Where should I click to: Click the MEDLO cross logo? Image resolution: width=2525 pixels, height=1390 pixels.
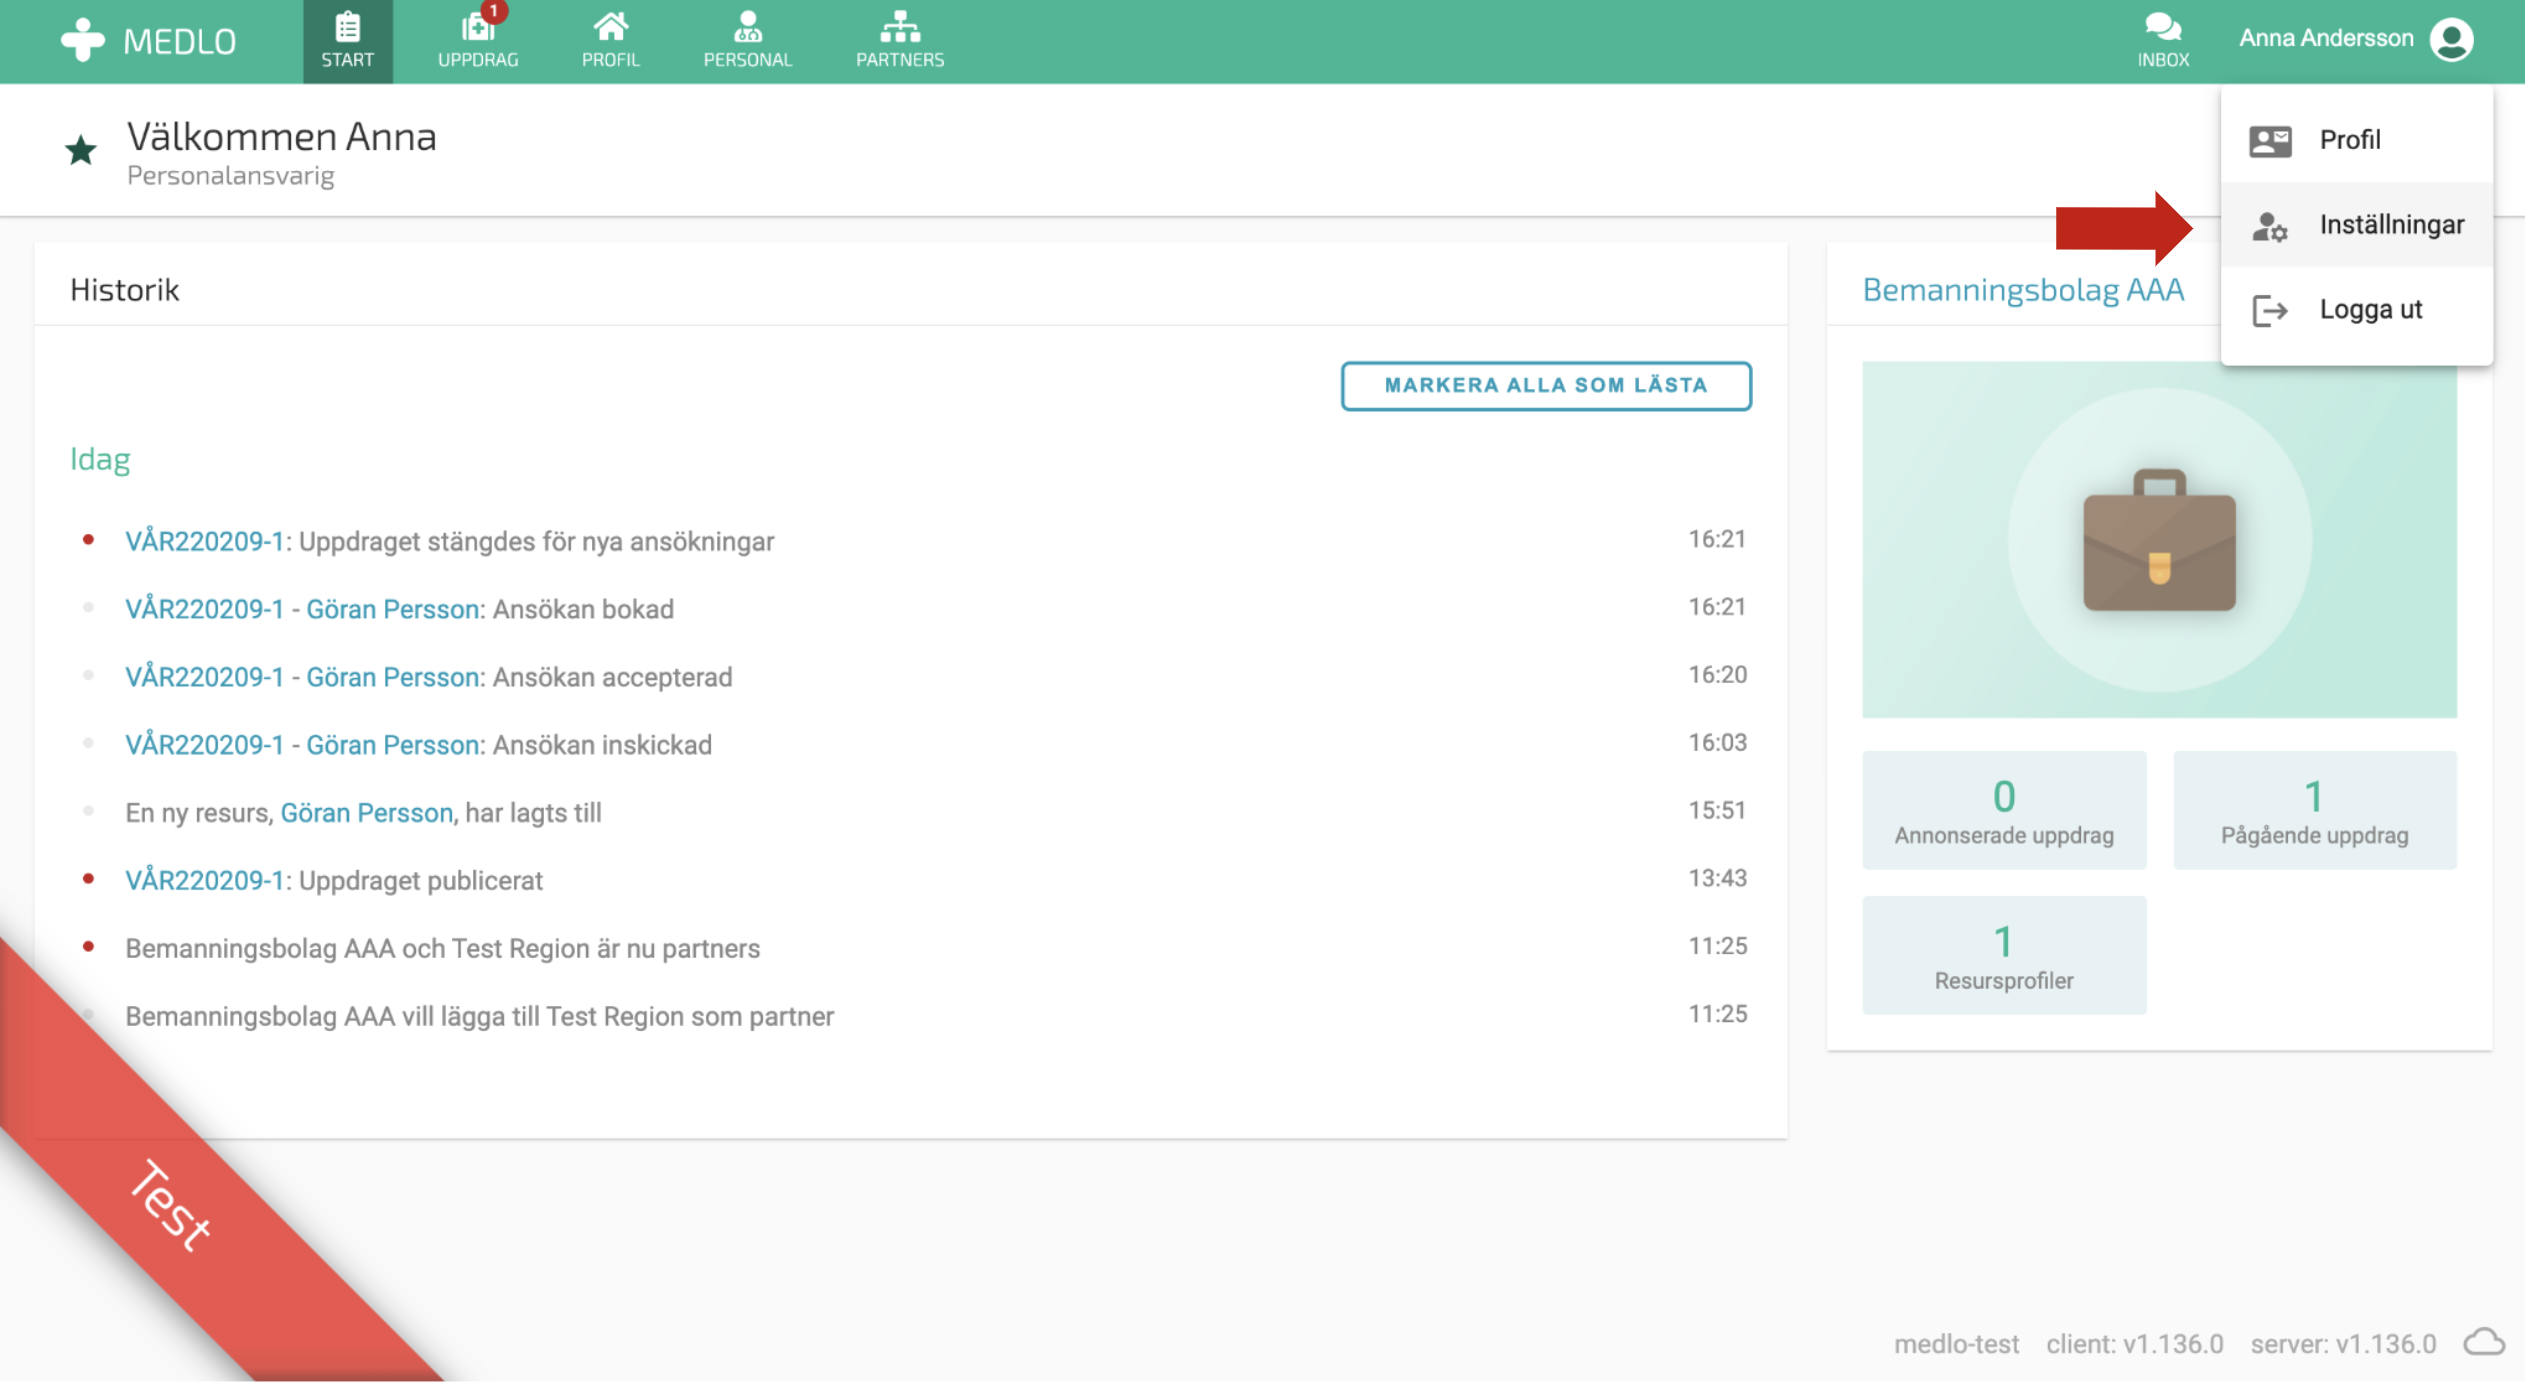(82, 40)
